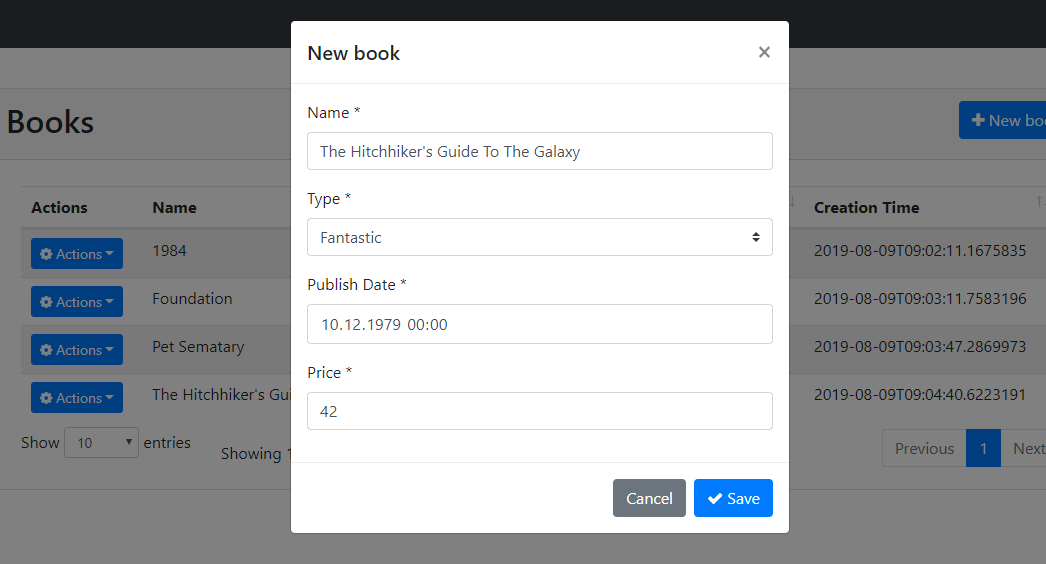The height and width of the screenshot is (564, 1046).
Task: Go to Next page in pagination
Action: click(1027, 448)
